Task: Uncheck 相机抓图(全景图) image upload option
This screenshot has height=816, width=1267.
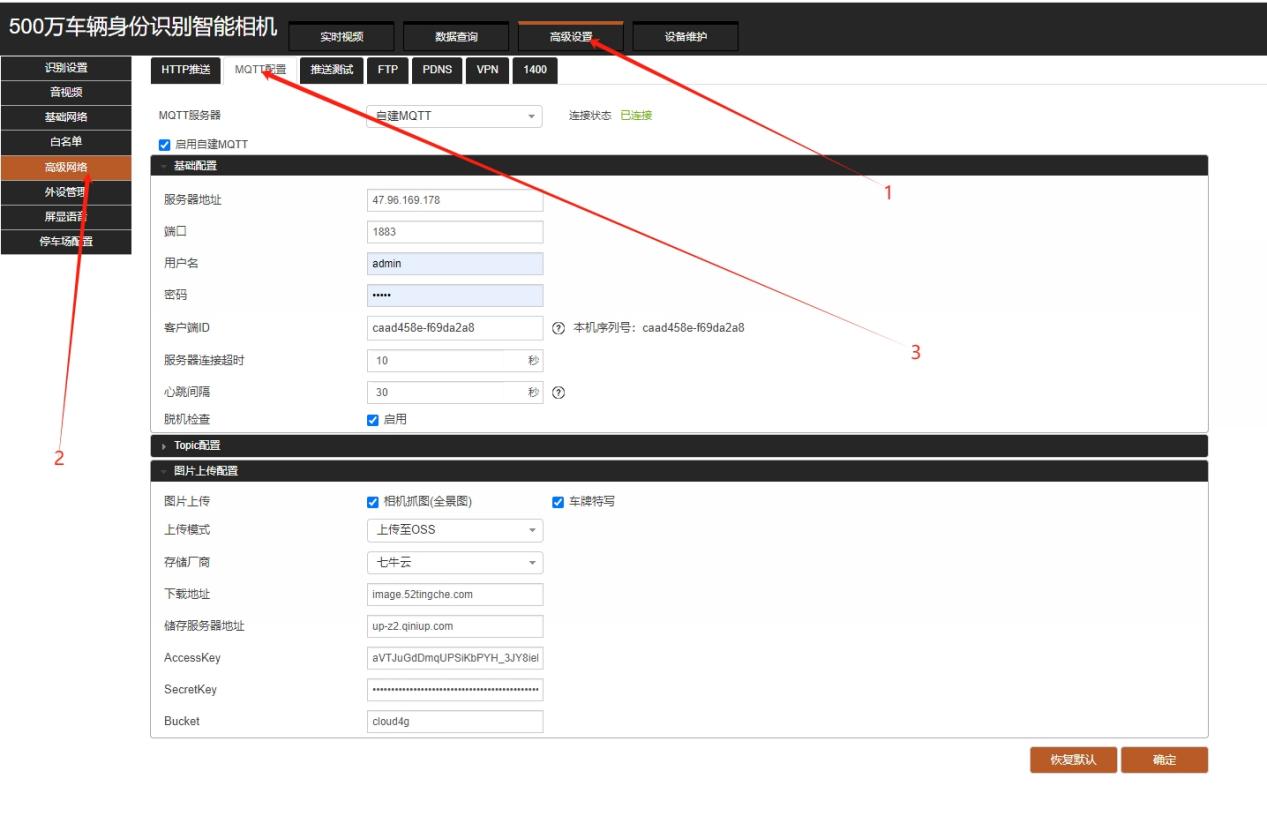Action: pos(374,502)
